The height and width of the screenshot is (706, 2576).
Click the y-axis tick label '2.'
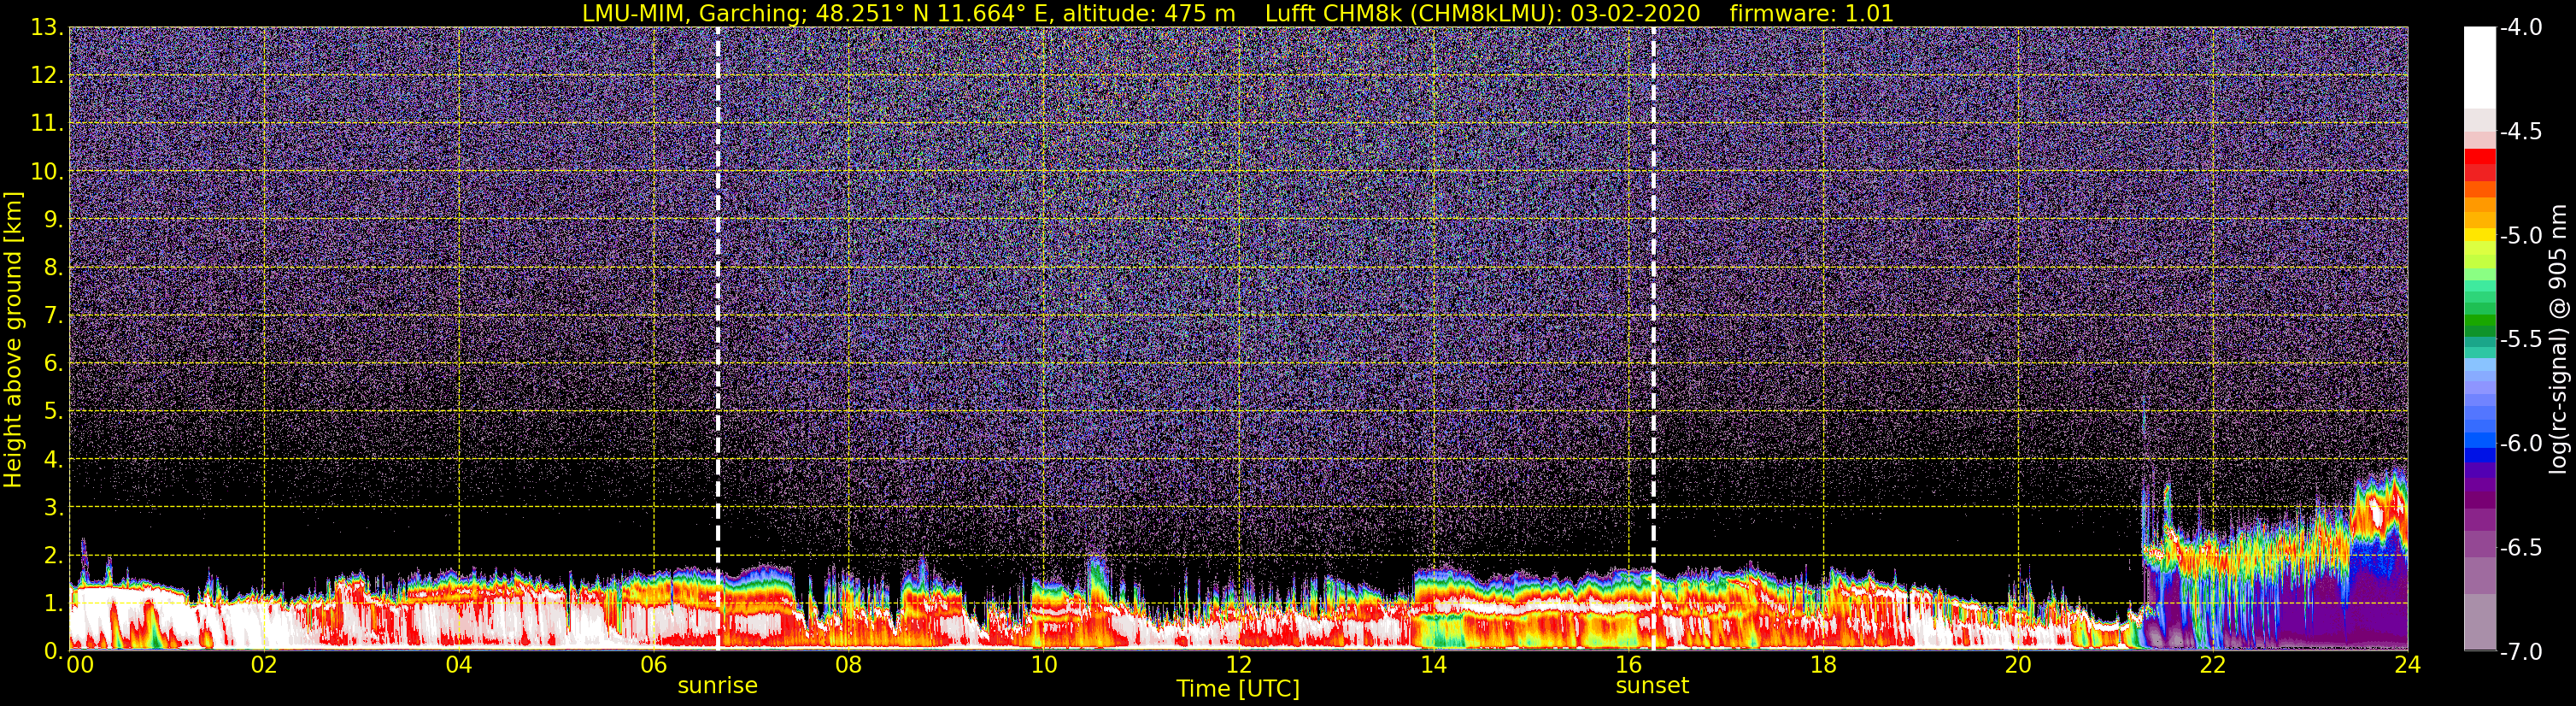[x=54, y=556]
